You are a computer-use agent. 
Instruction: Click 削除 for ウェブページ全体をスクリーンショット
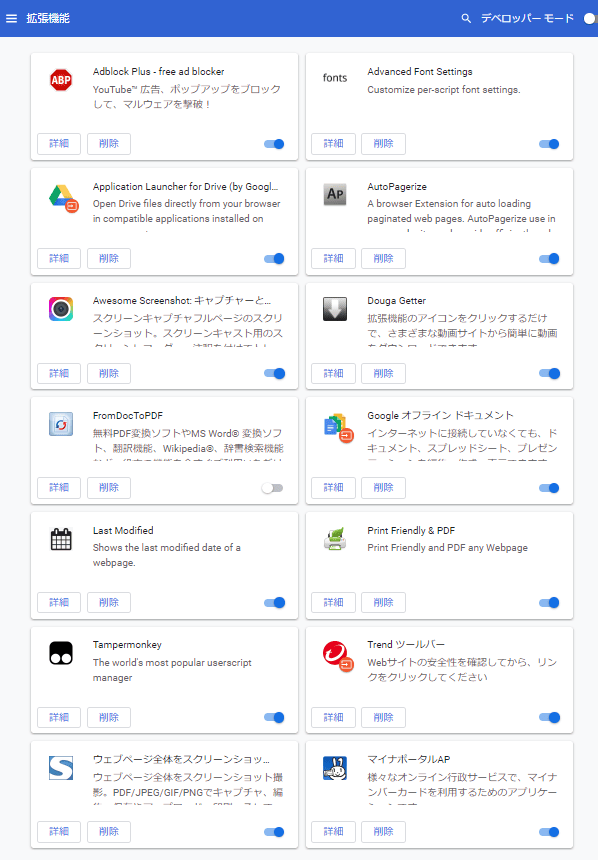pos(109,831)
